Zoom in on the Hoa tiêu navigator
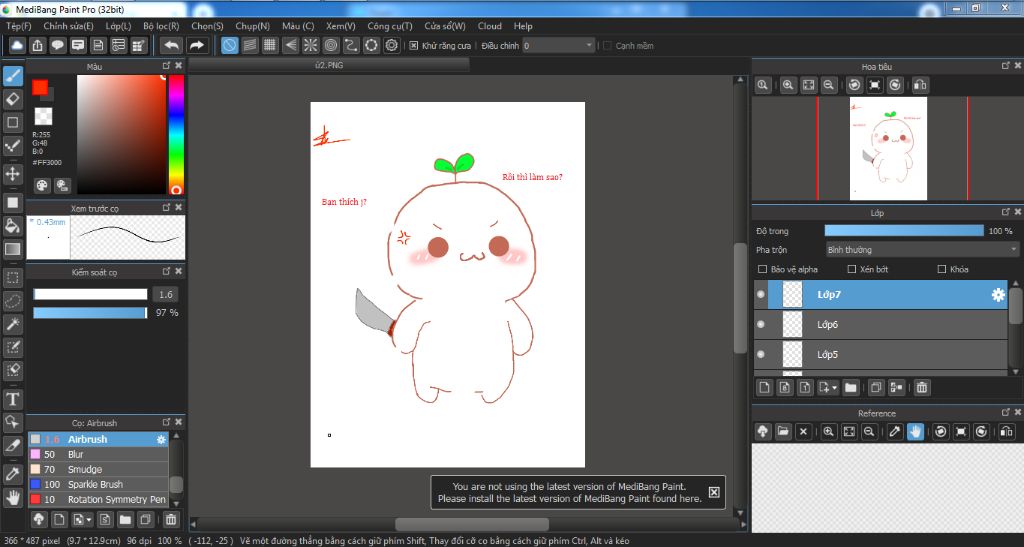This screenshot has height=547, width=1024. (x=788, y=85)
